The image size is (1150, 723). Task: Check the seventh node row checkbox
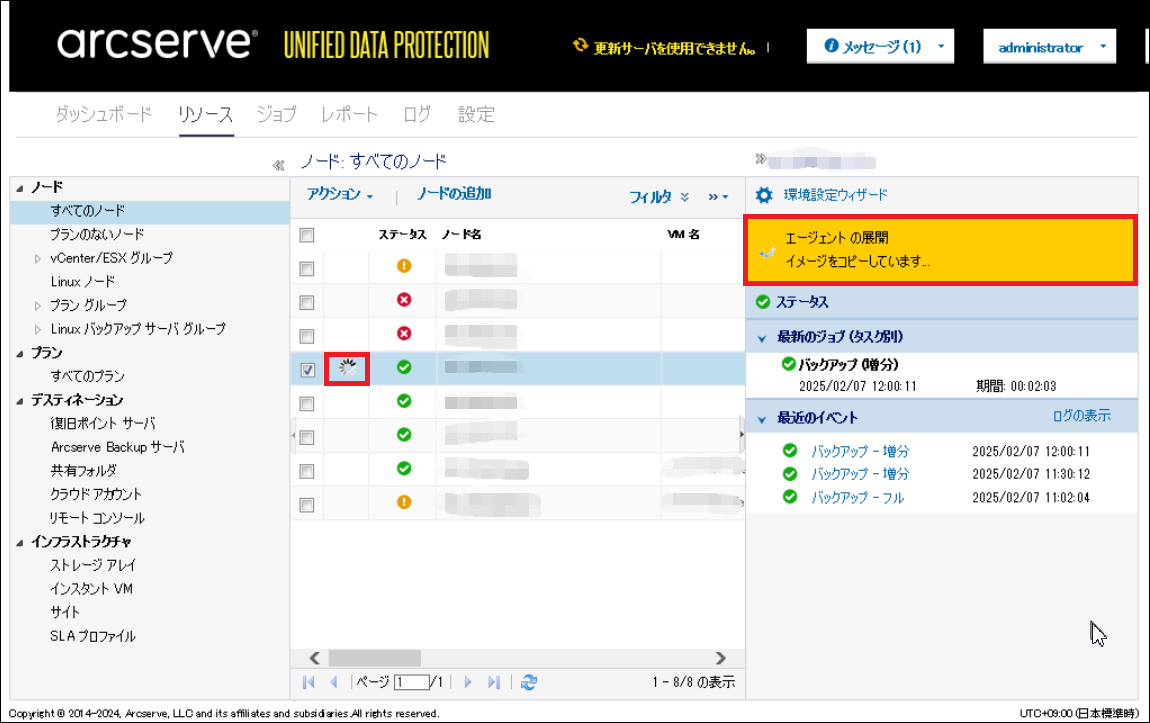[307, 471]
